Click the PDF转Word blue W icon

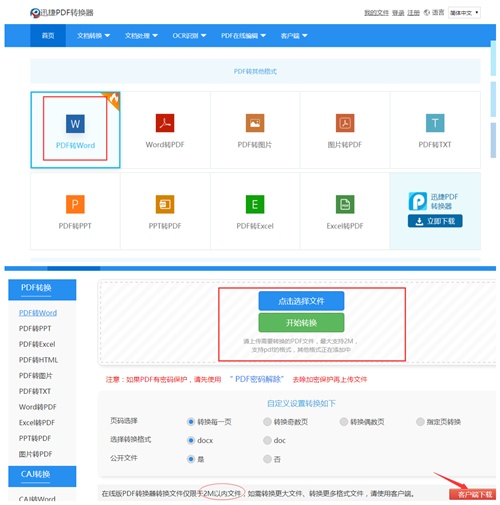click(75, 124)
